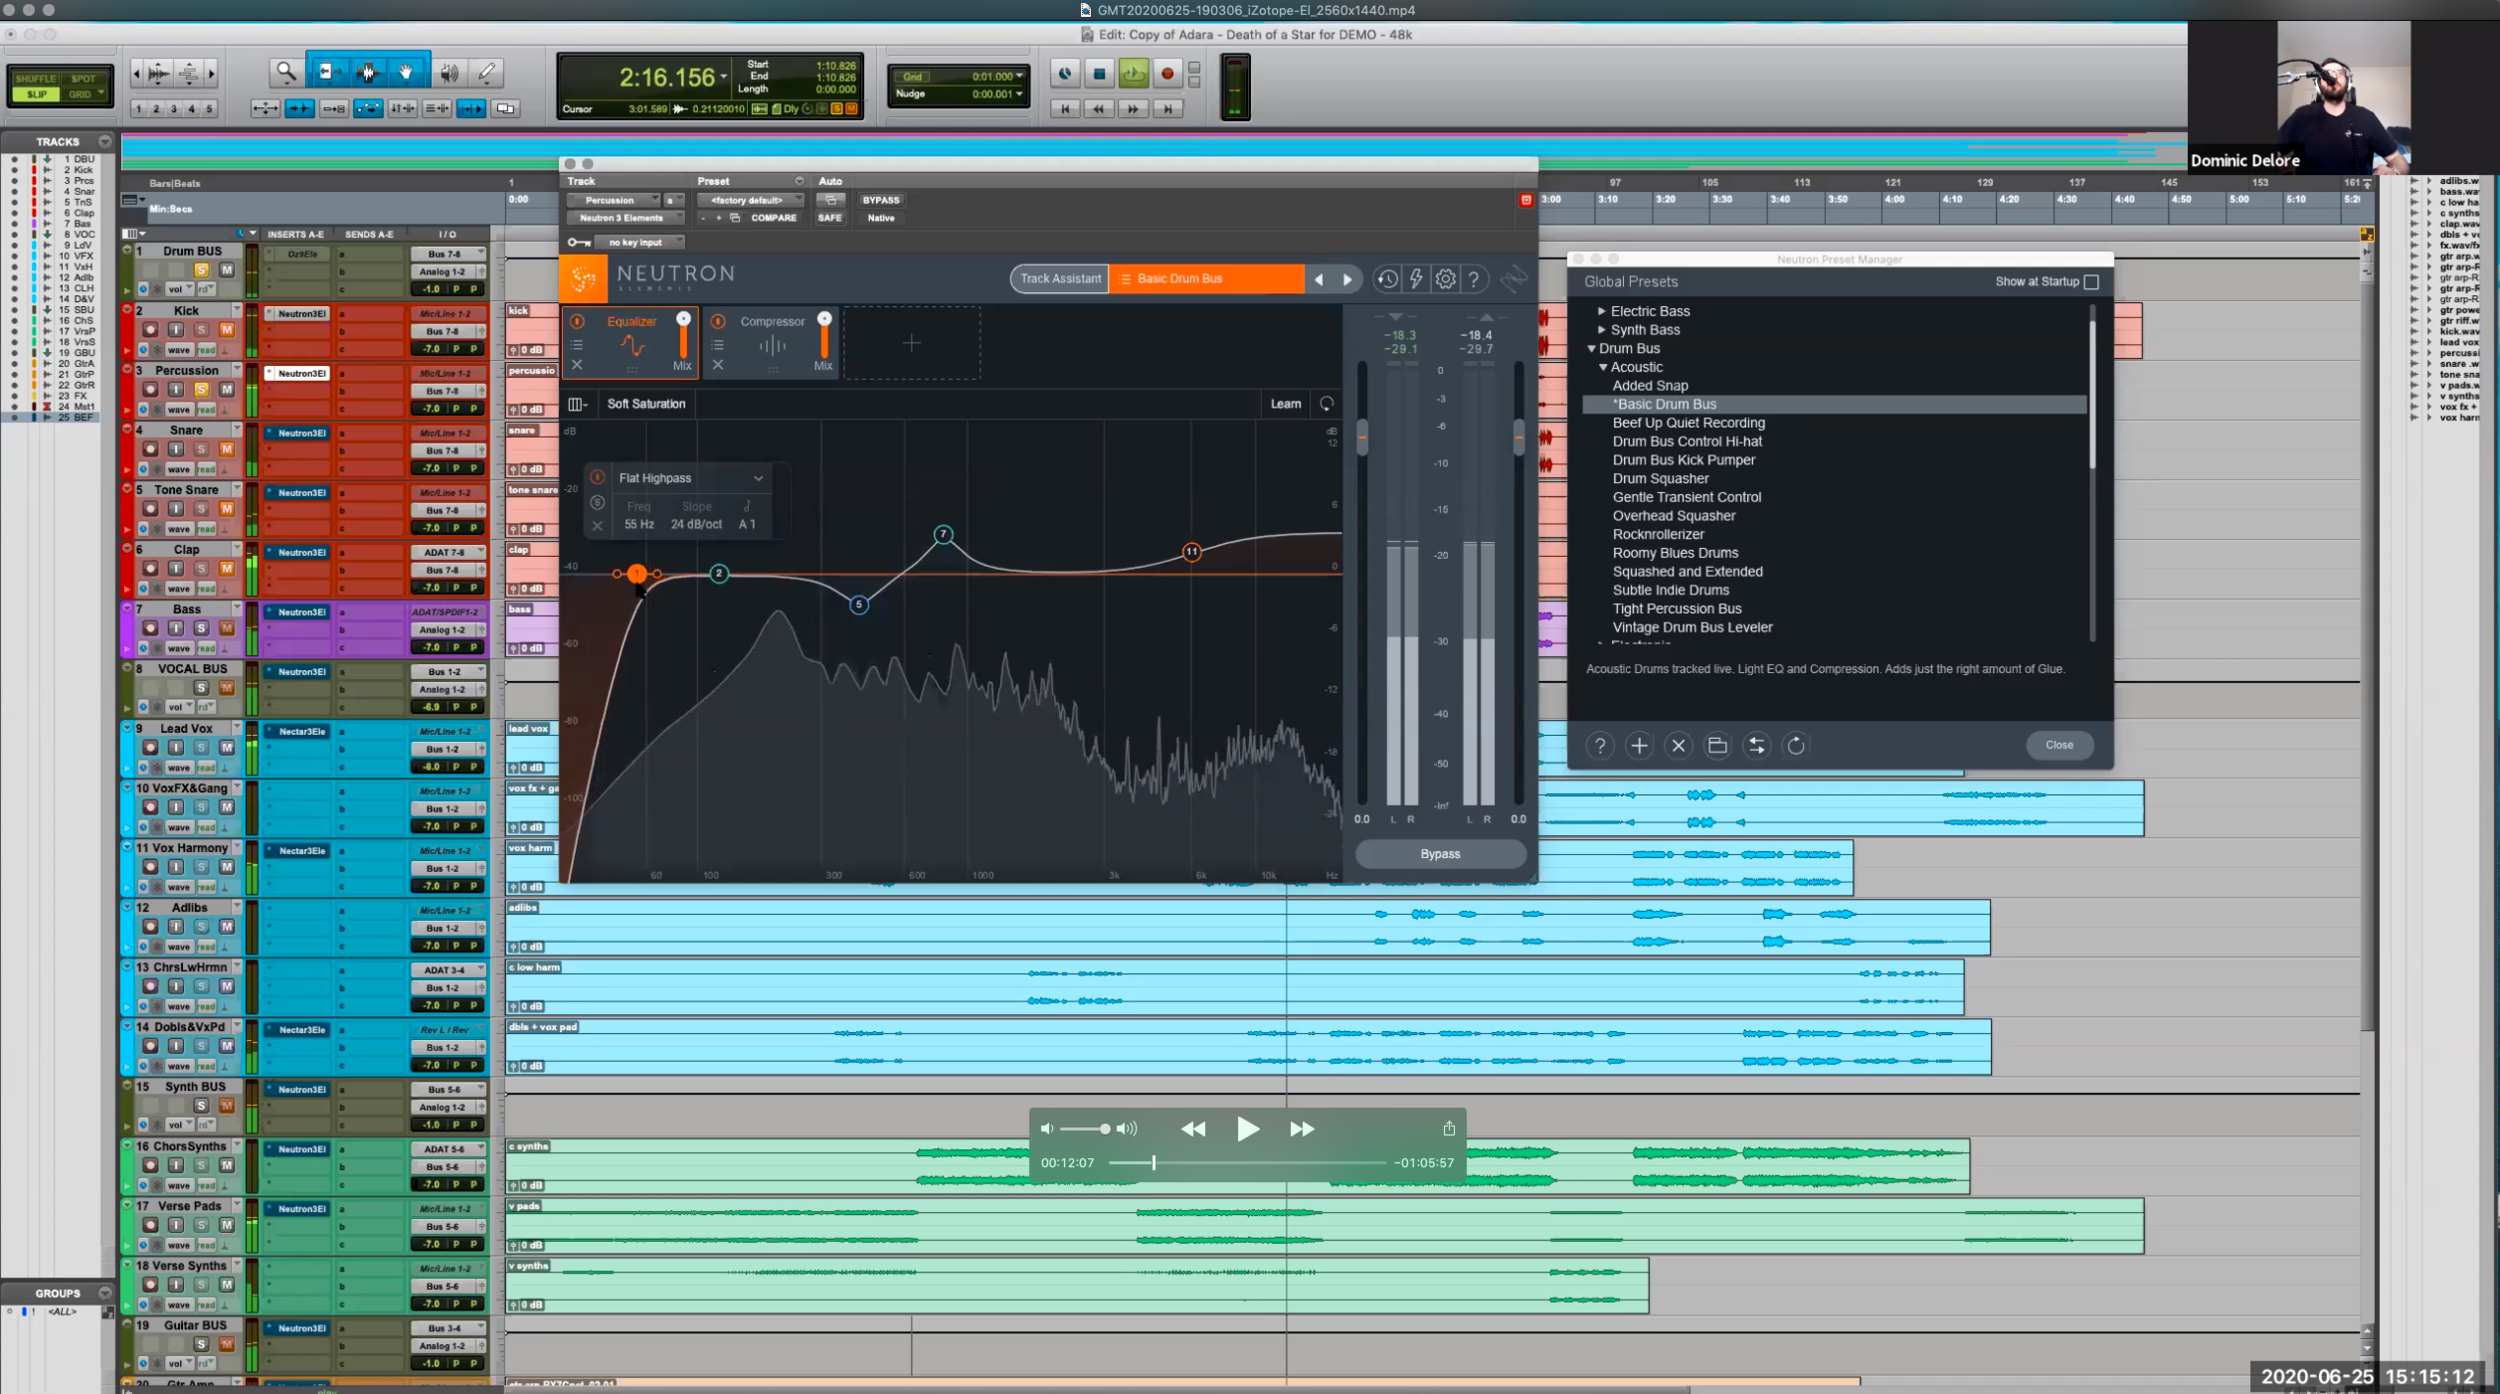This screenshot has height=1394, width=2500.
Task: Select Vintage Drum Bus Leveler preset
Action: 1692,627
